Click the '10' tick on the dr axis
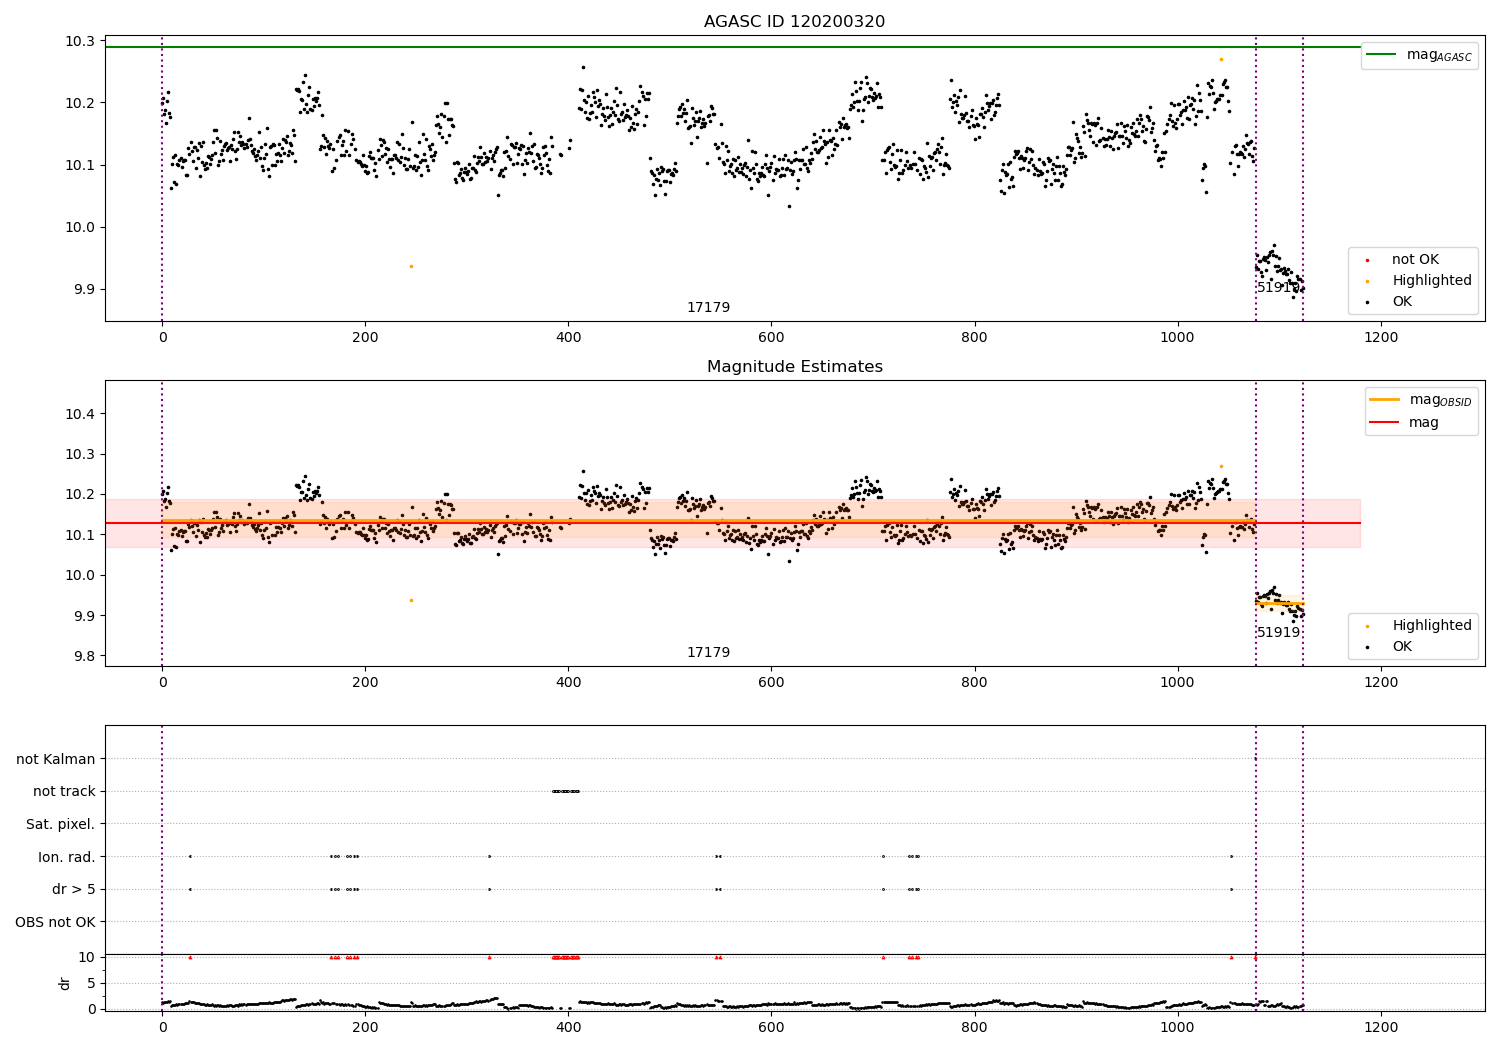The height and width of the screenshot is (1050, 1500). coord(87,958)
